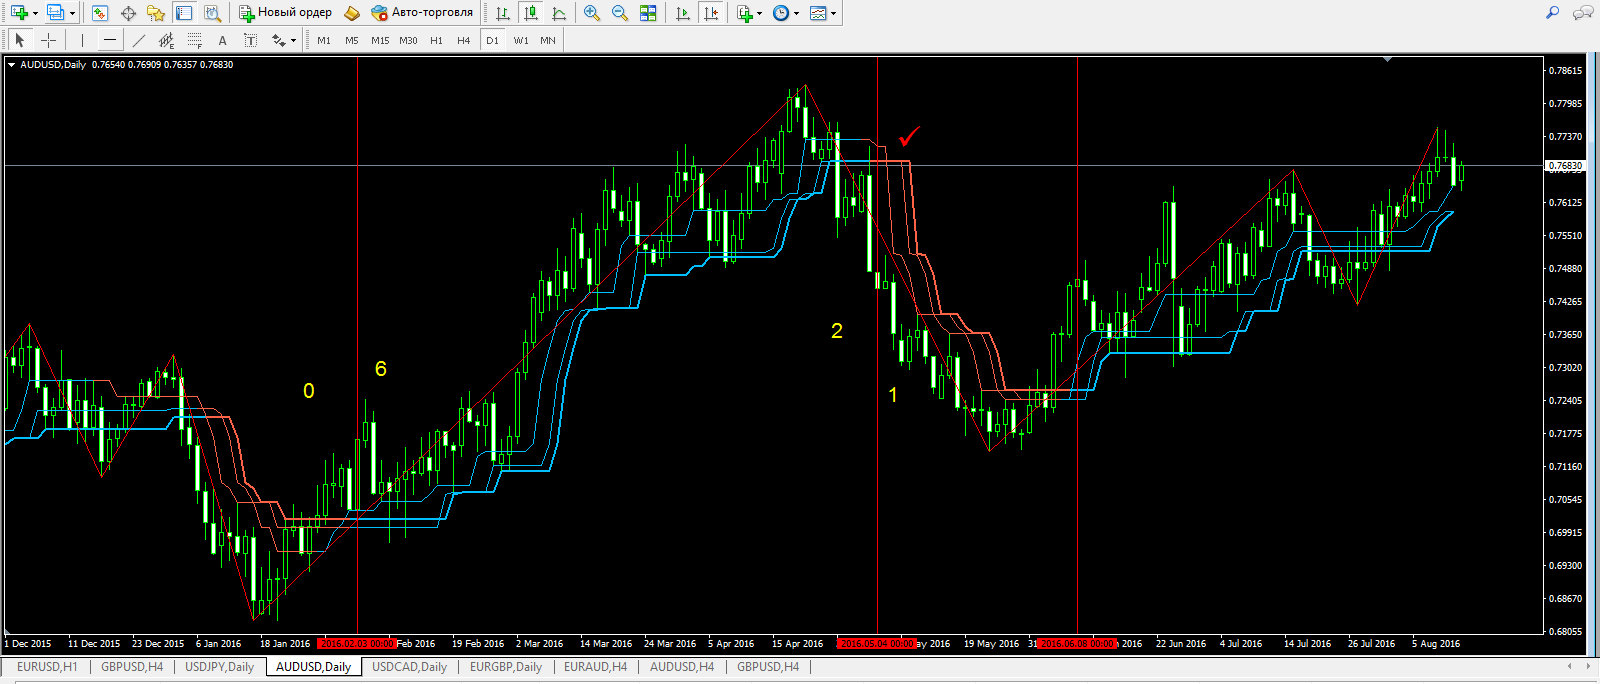The height and width of the screenshot is (684, 1600).
Task: Switch timeframe to M5
Action: coord(352,40)
